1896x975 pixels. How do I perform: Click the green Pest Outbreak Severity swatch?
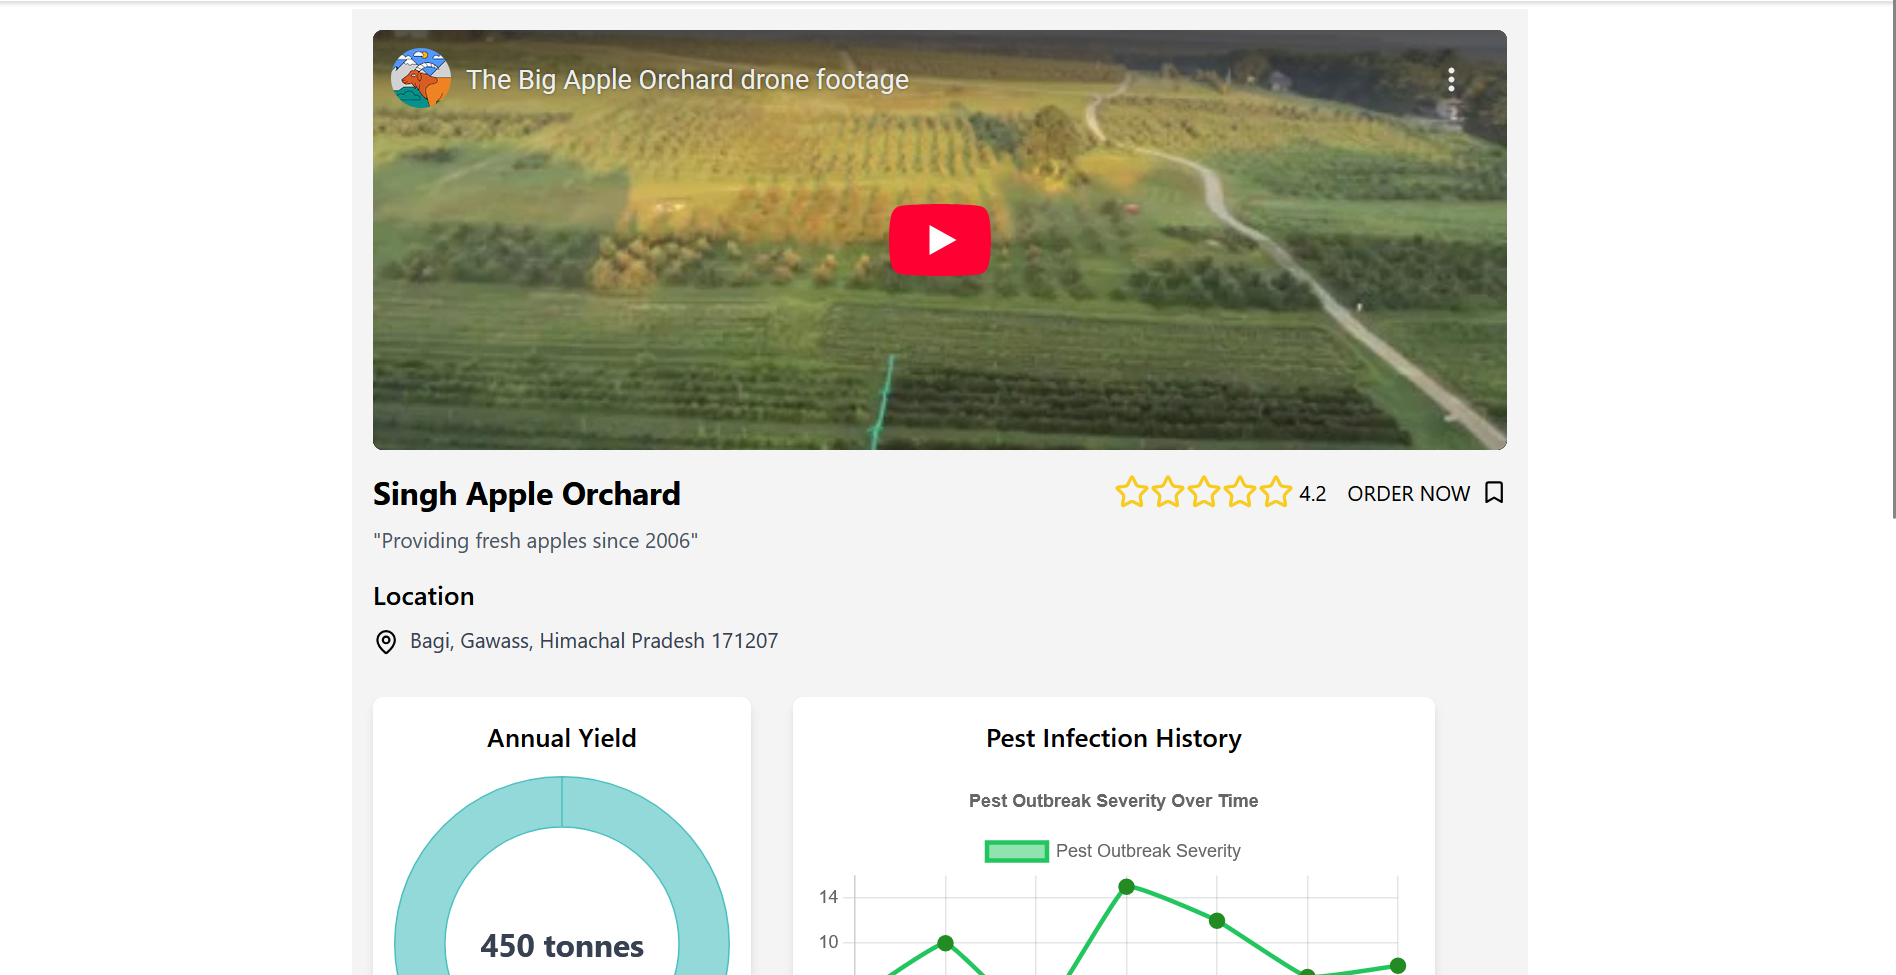coord(1016,851)
